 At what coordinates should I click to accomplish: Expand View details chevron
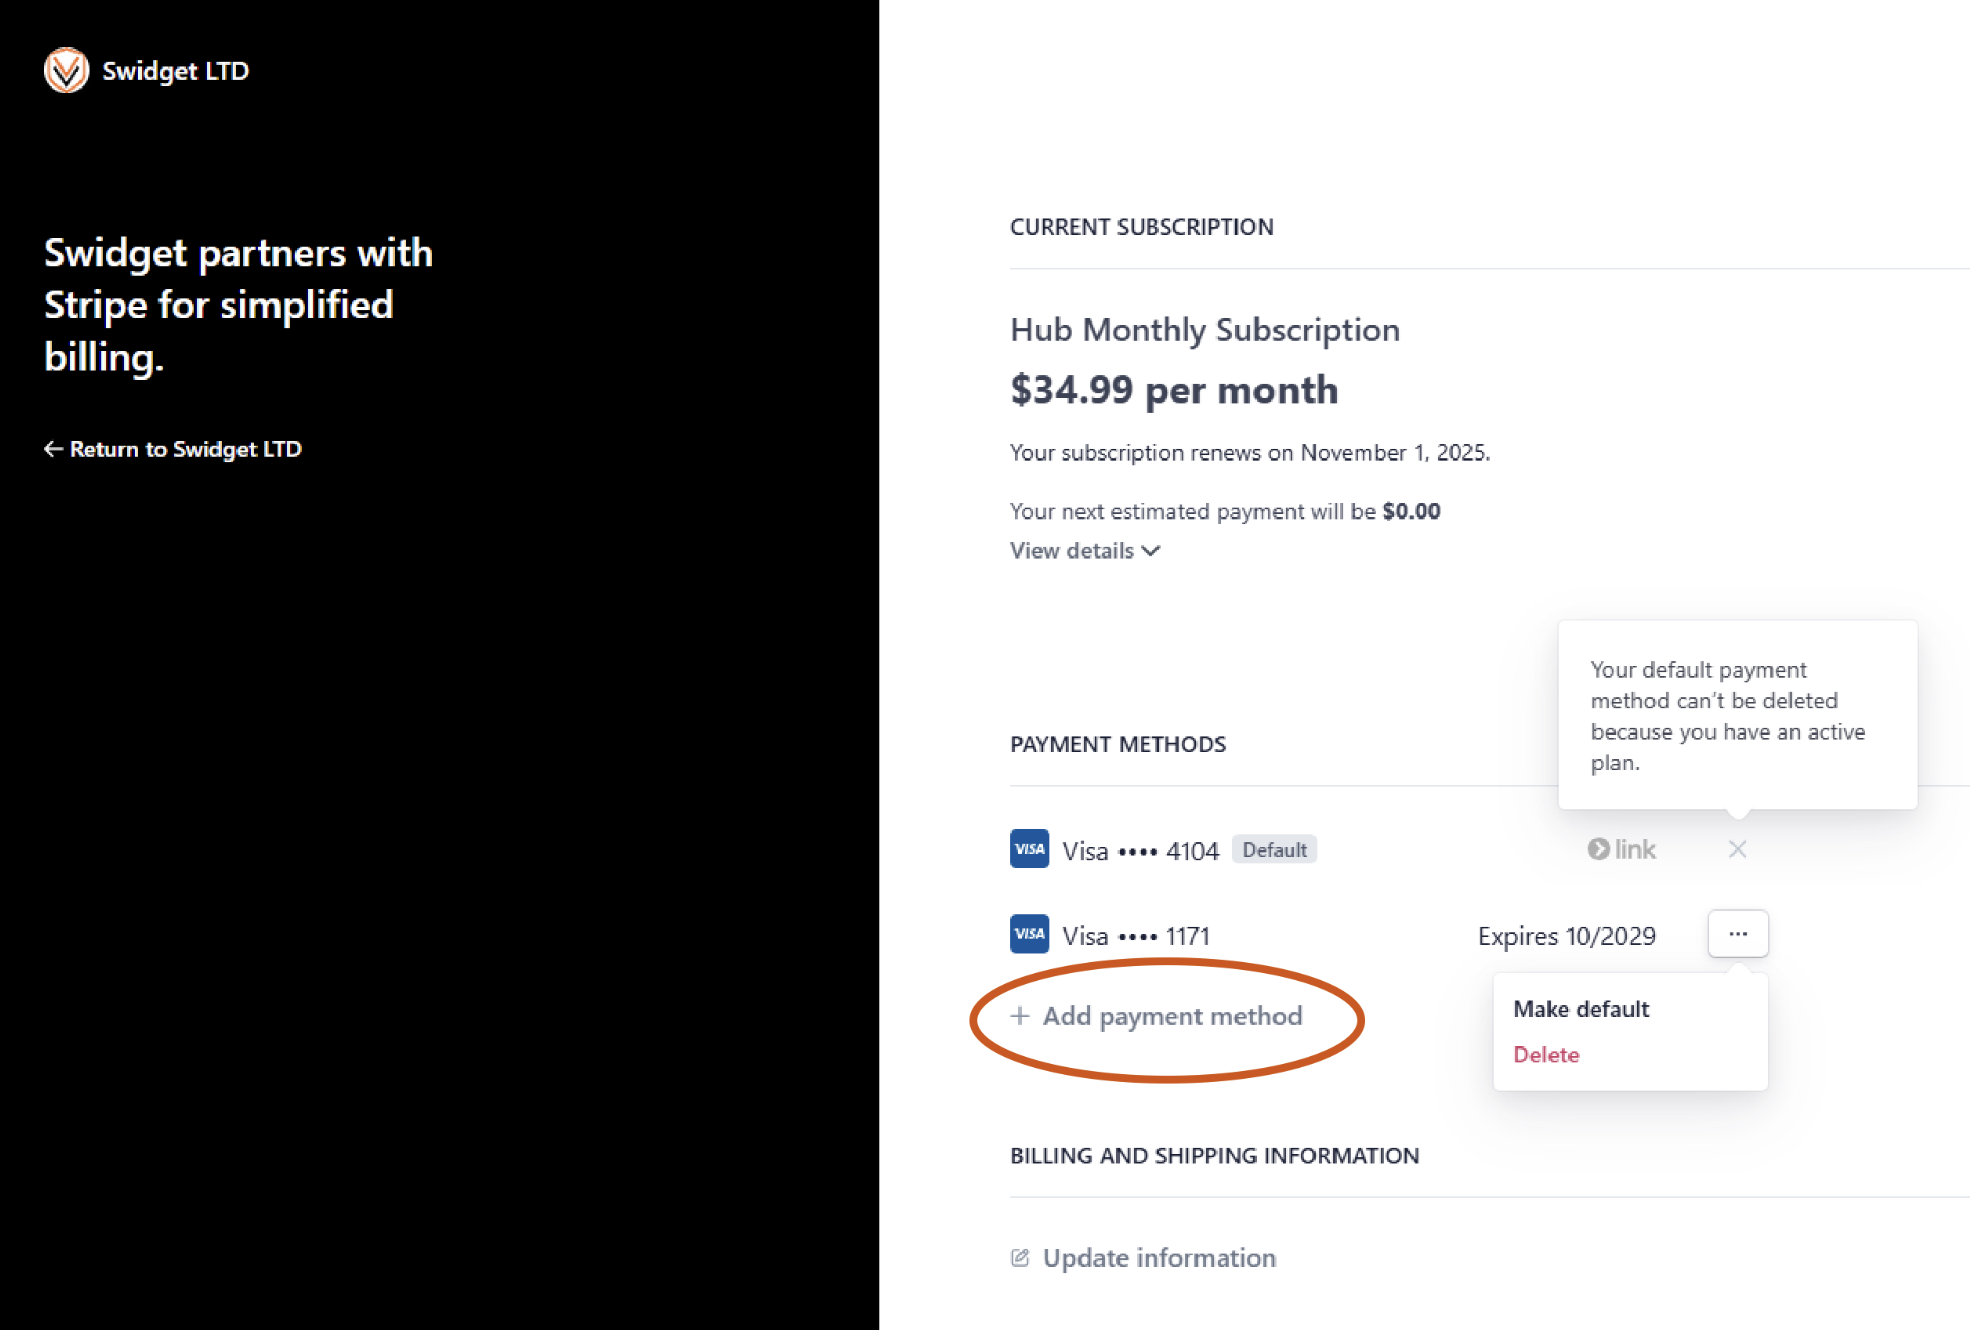tap(1151, 551)
